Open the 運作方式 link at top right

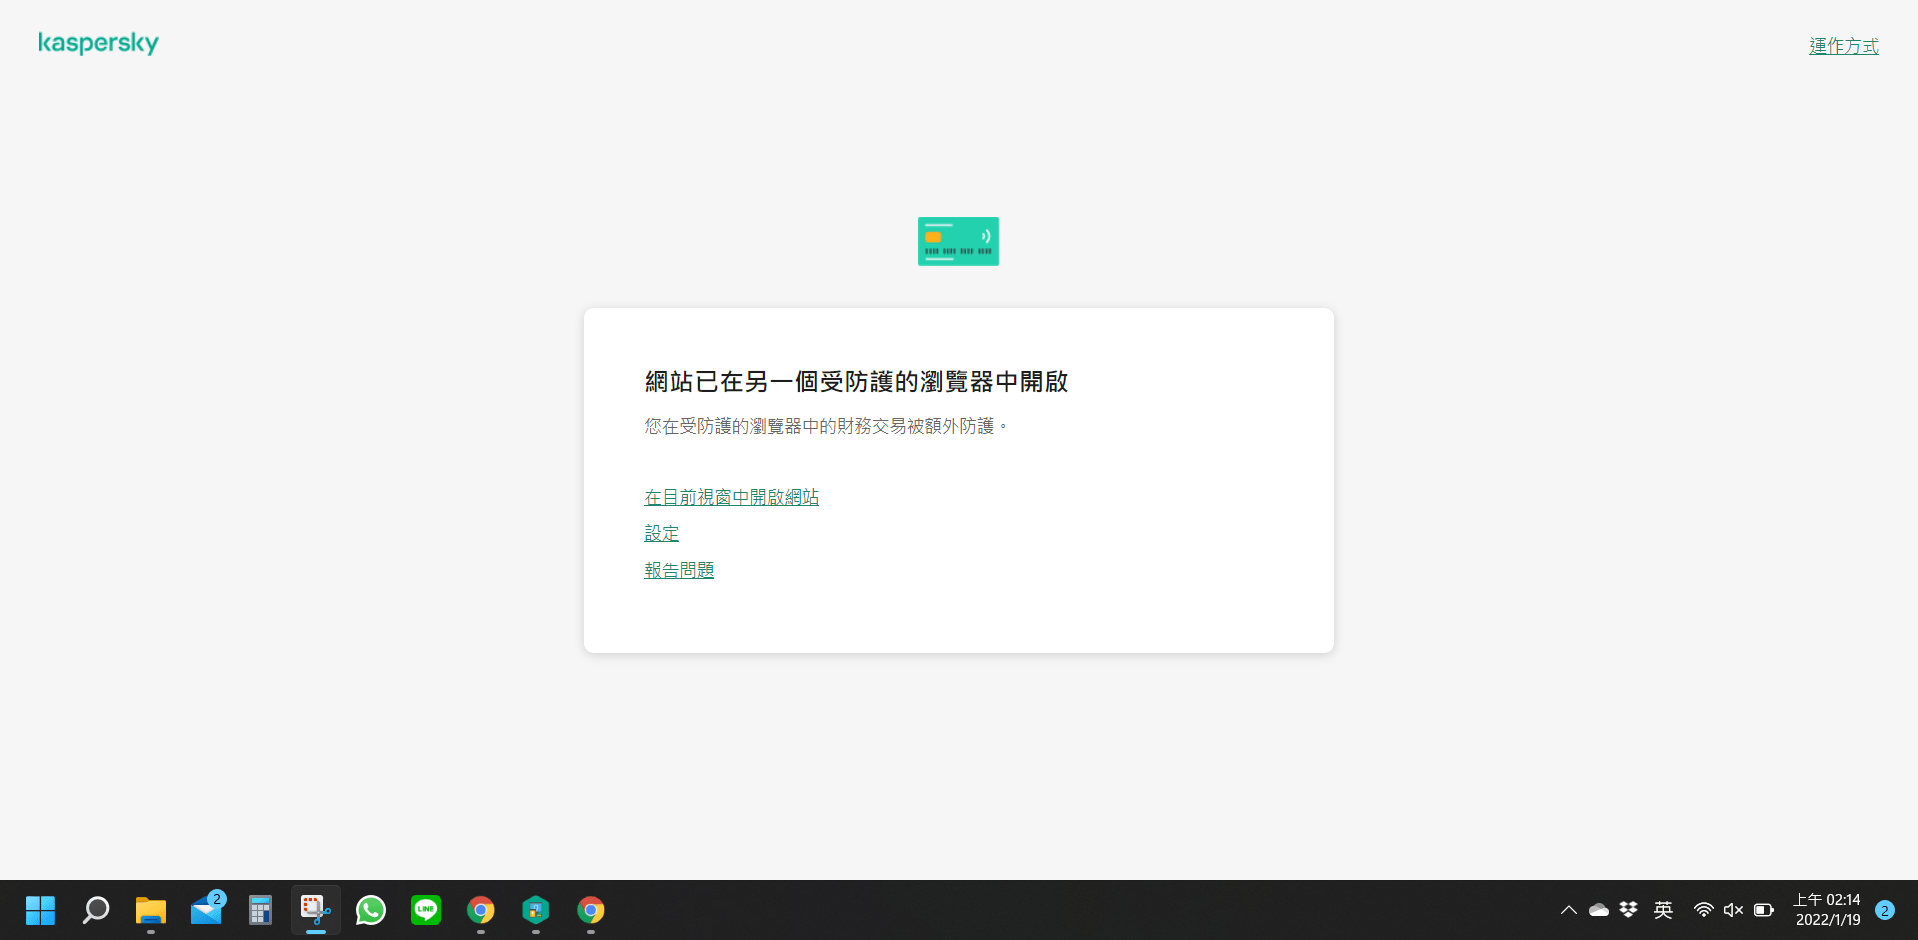point(1843,46)
